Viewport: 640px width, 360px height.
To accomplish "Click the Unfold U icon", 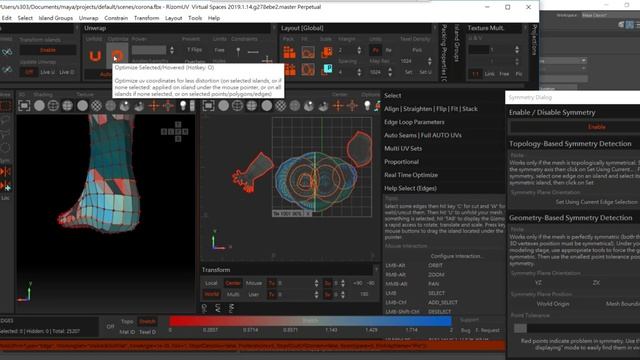I will click(95, 56).
